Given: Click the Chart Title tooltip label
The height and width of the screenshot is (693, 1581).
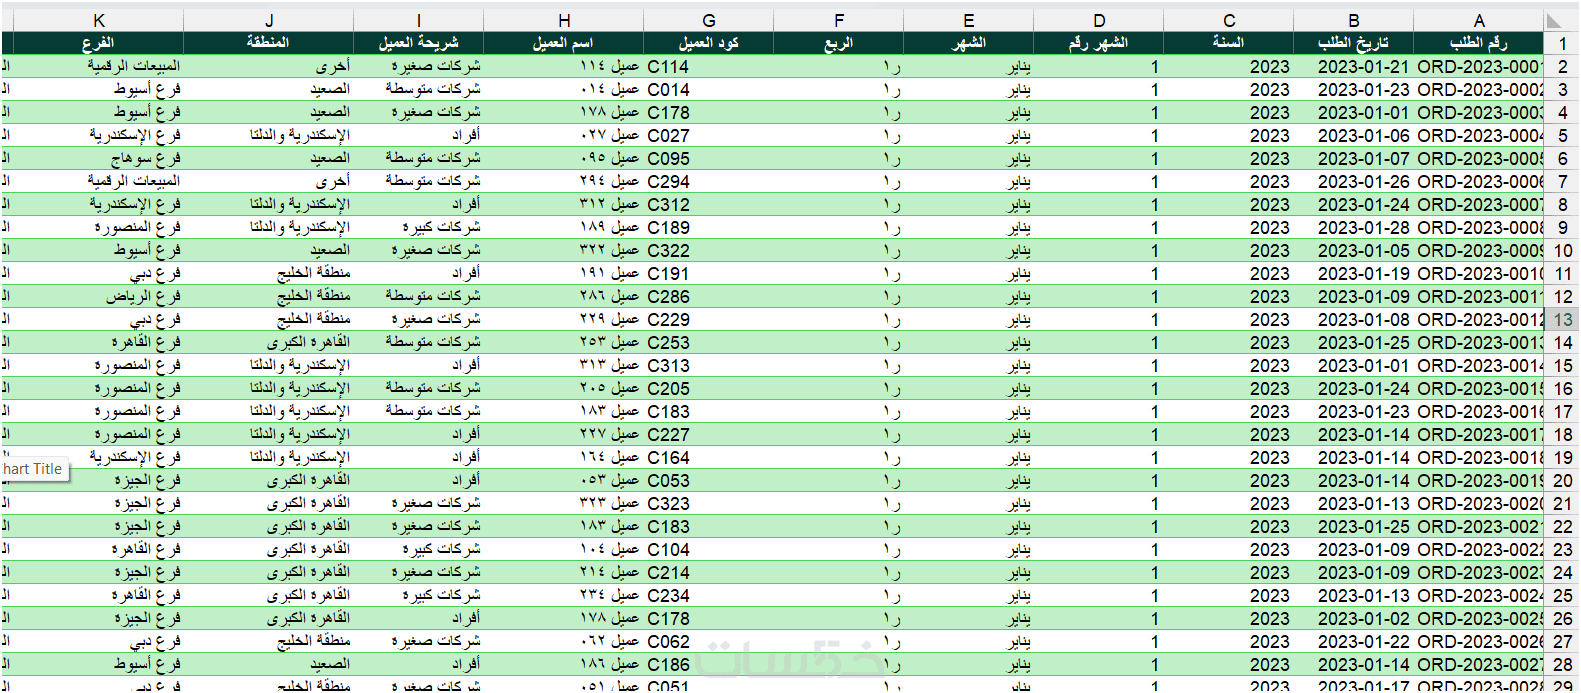Looking at the screenshot, I should 34,469.
